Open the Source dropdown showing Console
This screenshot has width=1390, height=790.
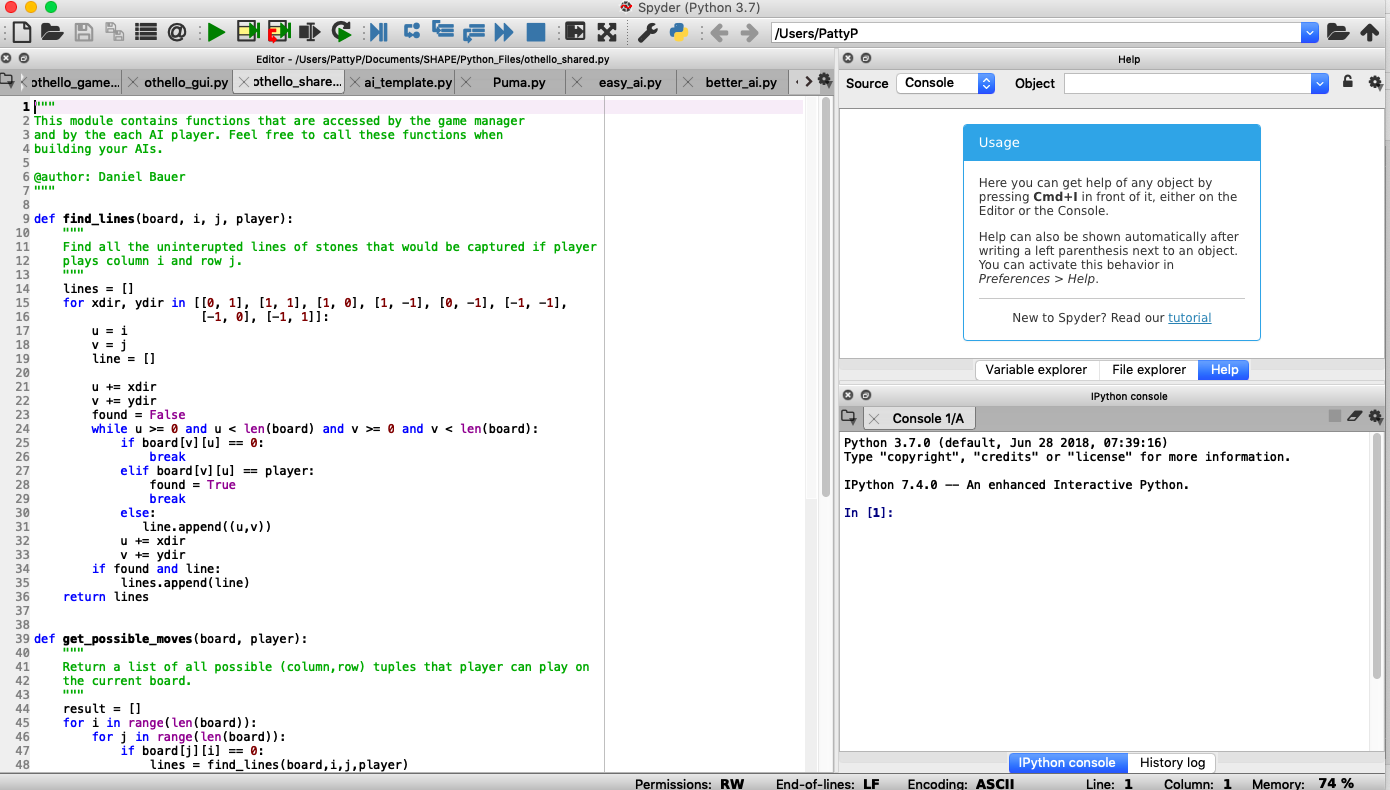tap(945, 83)
